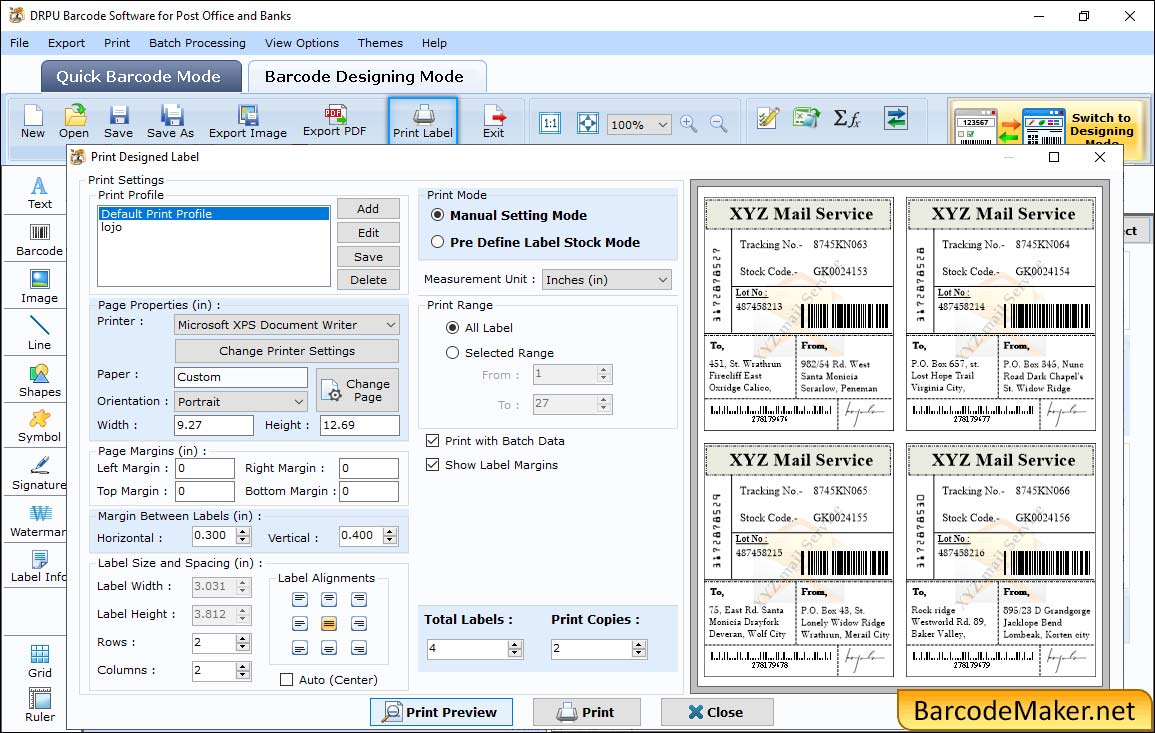The image size is (1155, 733).
Task: Open a file with the Open icon
Action: 74,121
